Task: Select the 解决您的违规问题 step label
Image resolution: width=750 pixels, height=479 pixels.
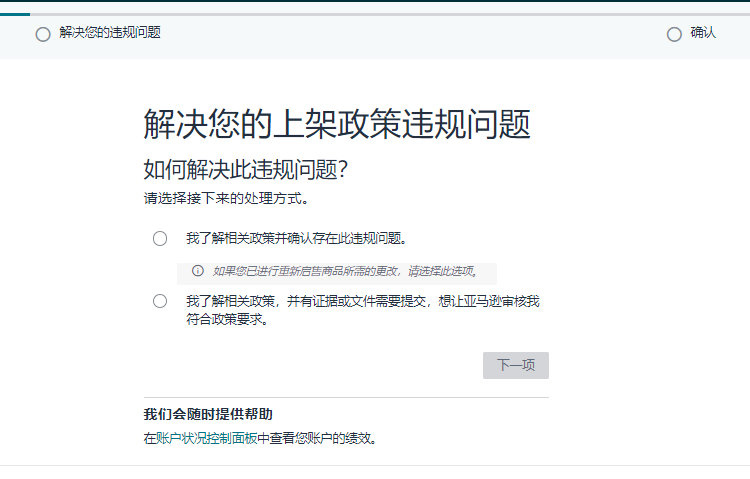Action: pyautogui.click(x=110, y=33)
